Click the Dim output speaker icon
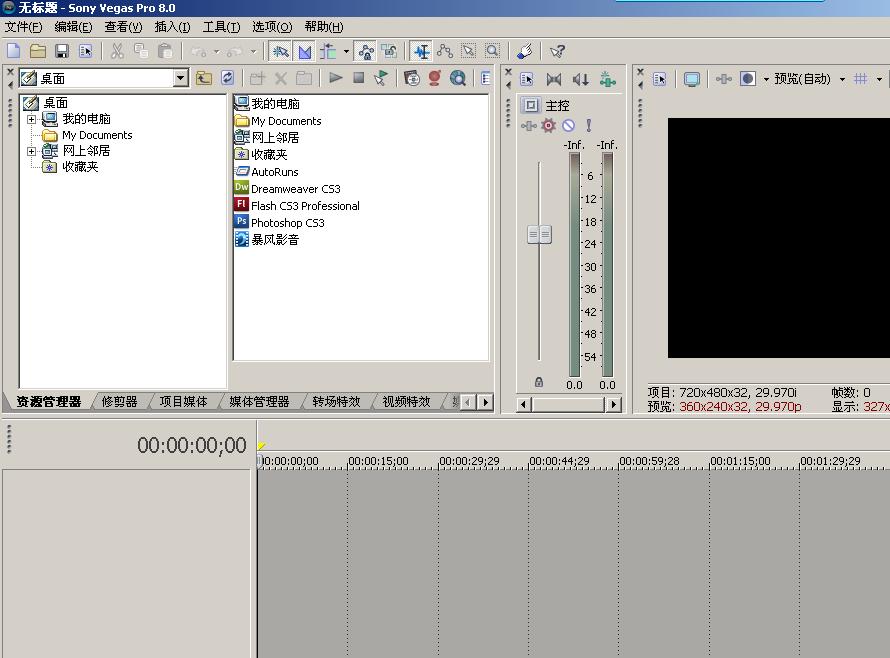The height and width of the screenshot is (658, 890). 580,79
